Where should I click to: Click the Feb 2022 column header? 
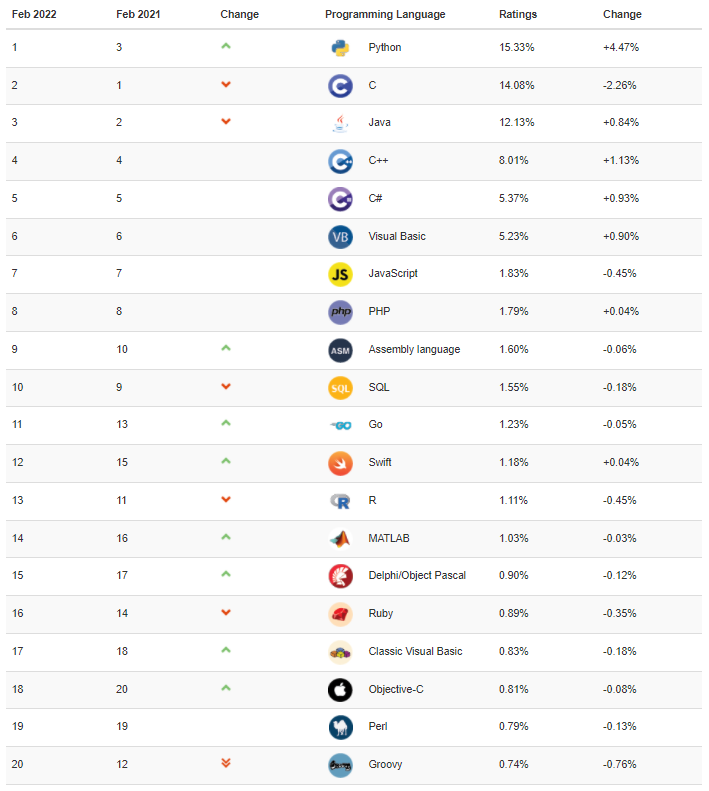pyautogui.click(x=34, y=15)
